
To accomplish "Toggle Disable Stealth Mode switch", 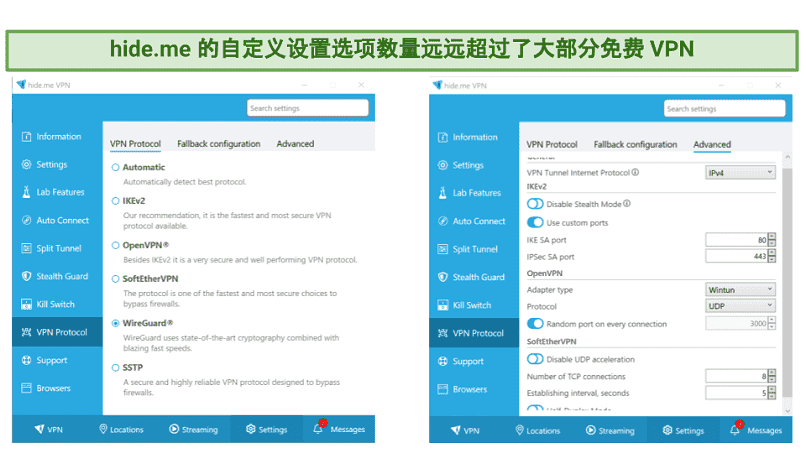I will click(x=535, y=204).
